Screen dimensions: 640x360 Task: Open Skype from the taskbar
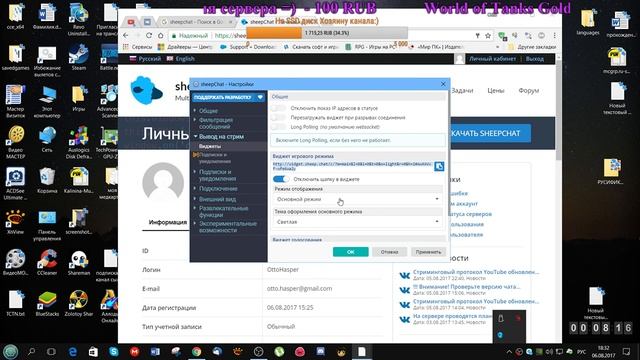click(114, 351)
